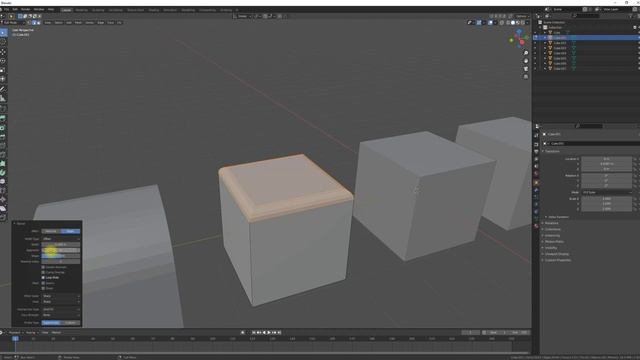Open the rotation Mode dropdown

coord(607,192)
